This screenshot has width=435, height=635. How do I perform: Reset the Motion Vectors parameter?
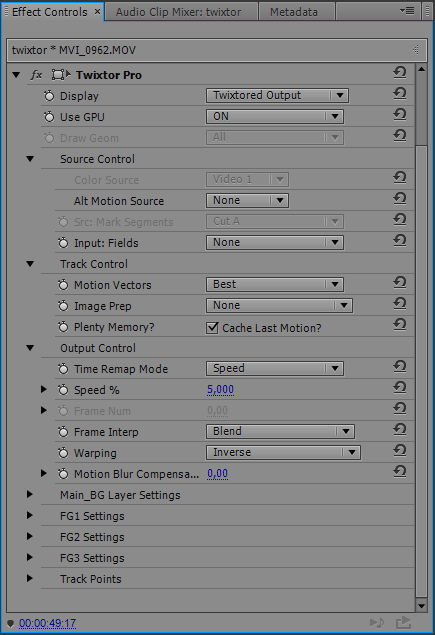coord(400,283)
